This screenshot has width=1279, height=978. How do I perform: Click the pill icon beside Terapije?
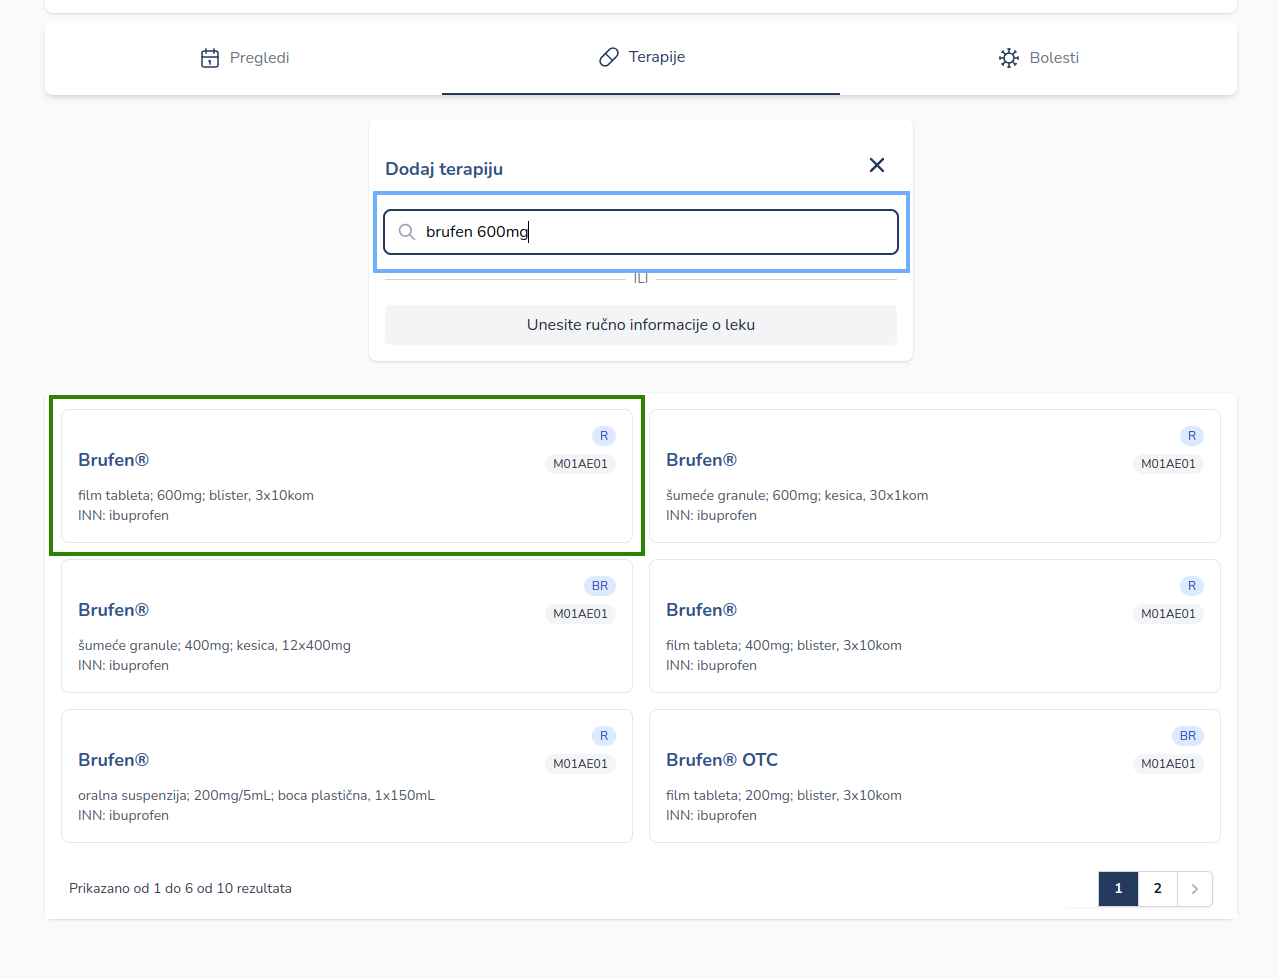point(609,58)
